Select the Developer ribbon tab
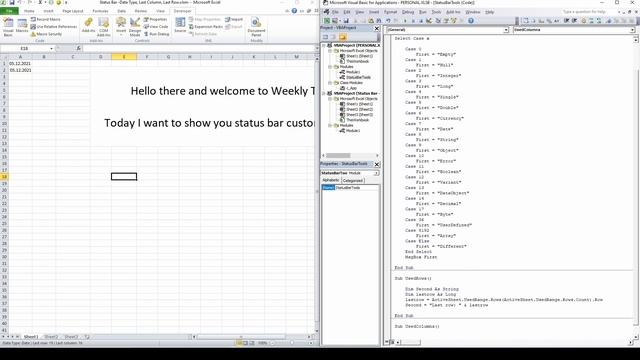 click(182, 11)
